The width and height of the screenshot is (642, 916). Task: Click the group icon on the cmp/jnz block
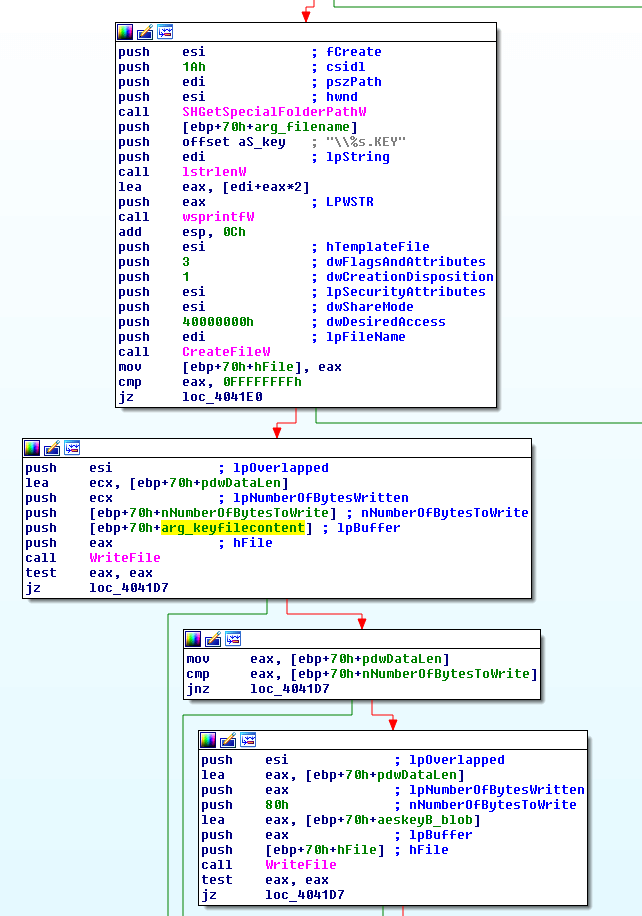point(233,639)
